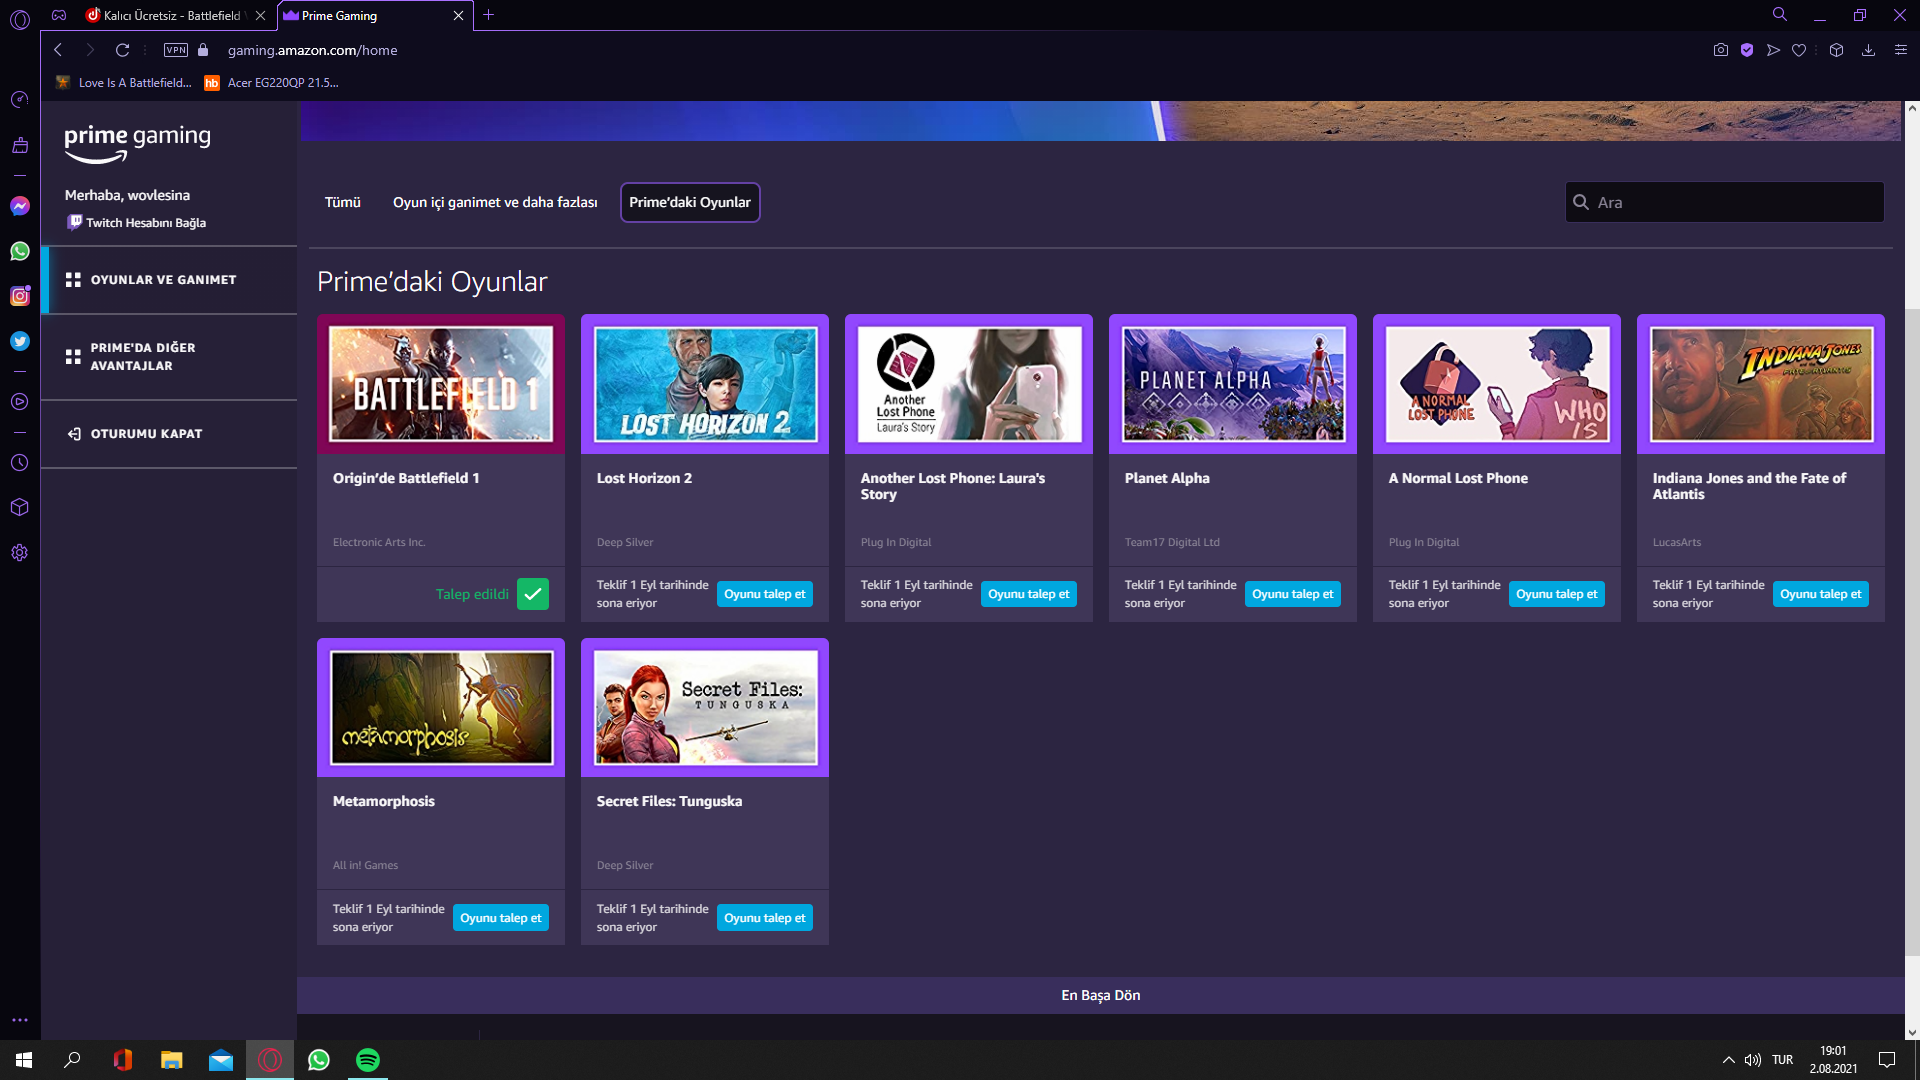Click the En Başa Dön bar

pos(1100,995)
